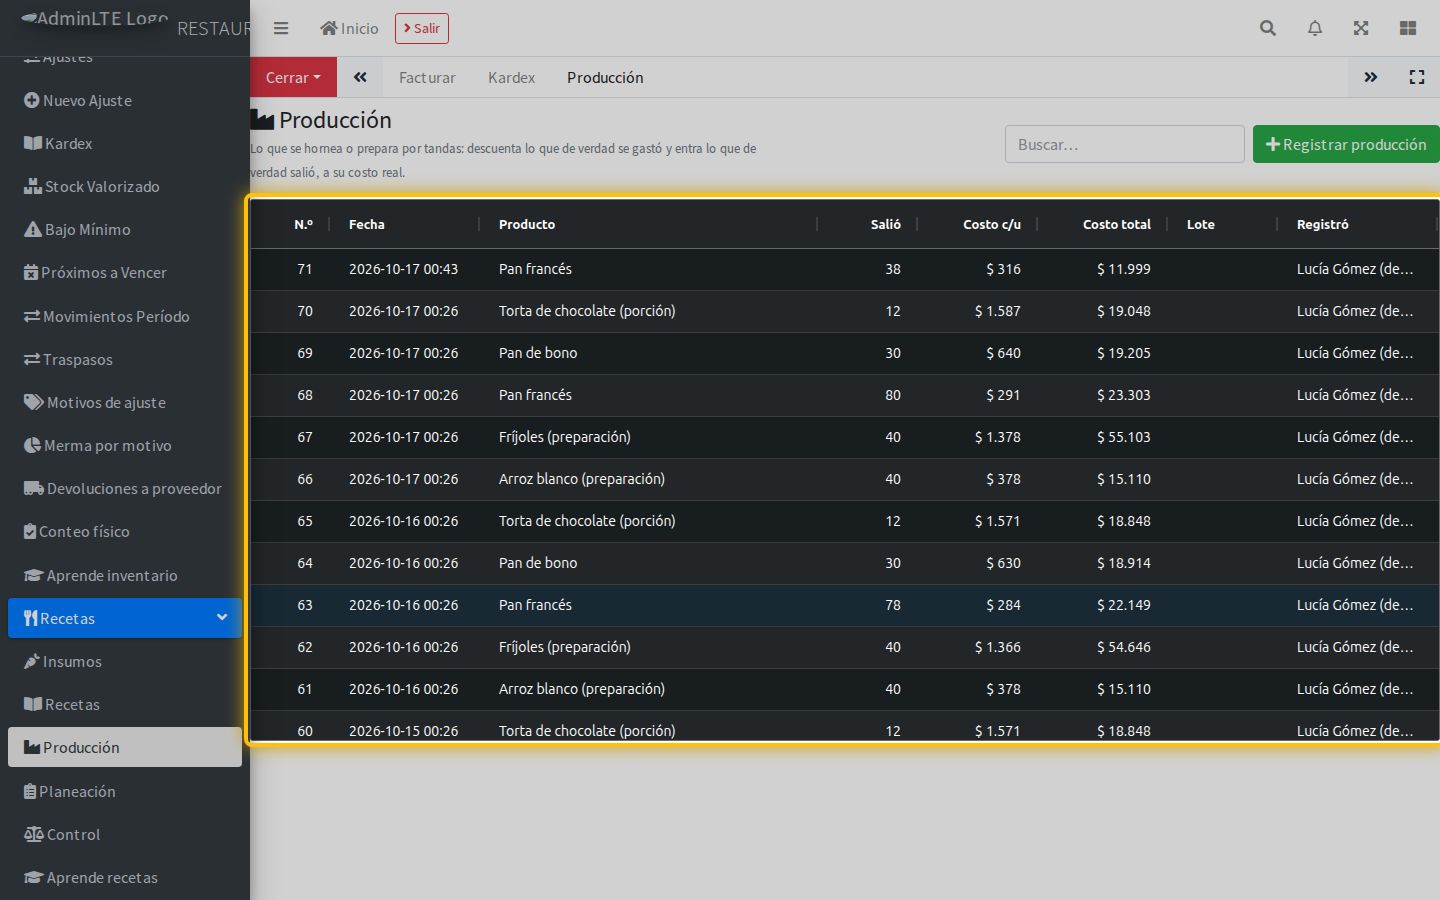Open Traspasos sidebar item

pyautogui.click(x=125, y=359)
